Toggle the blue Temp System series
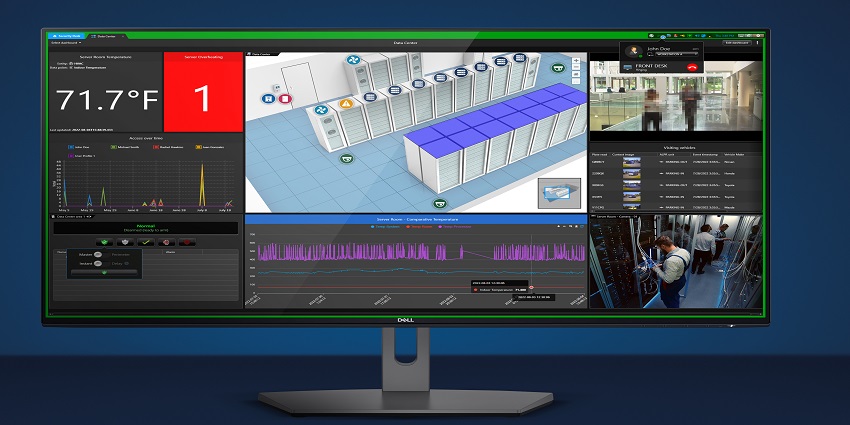This screenshot has height=425, width=850. 385,227
